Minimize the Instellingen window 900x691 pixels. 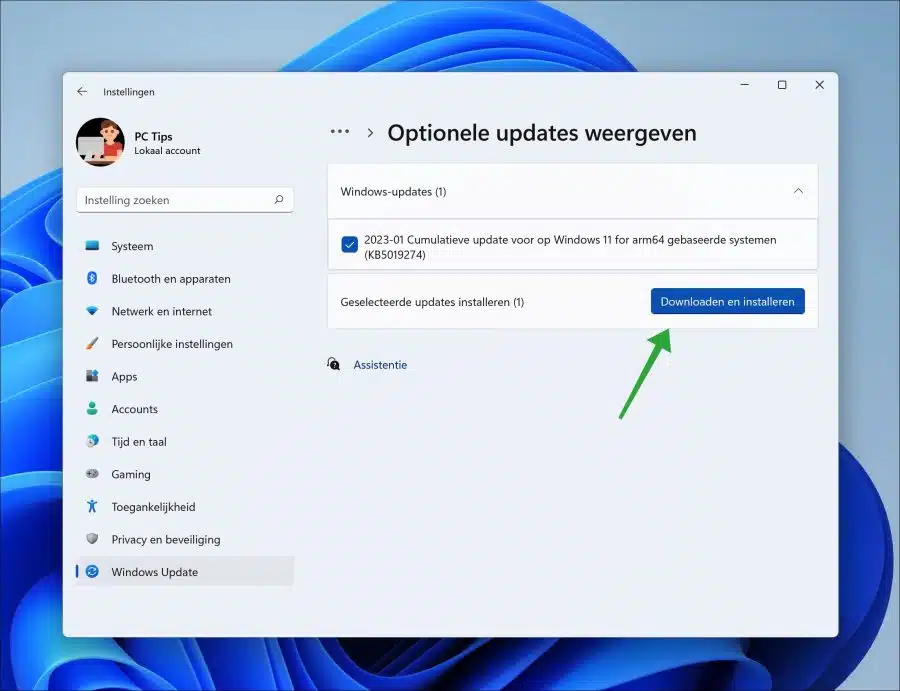[744, 85]
